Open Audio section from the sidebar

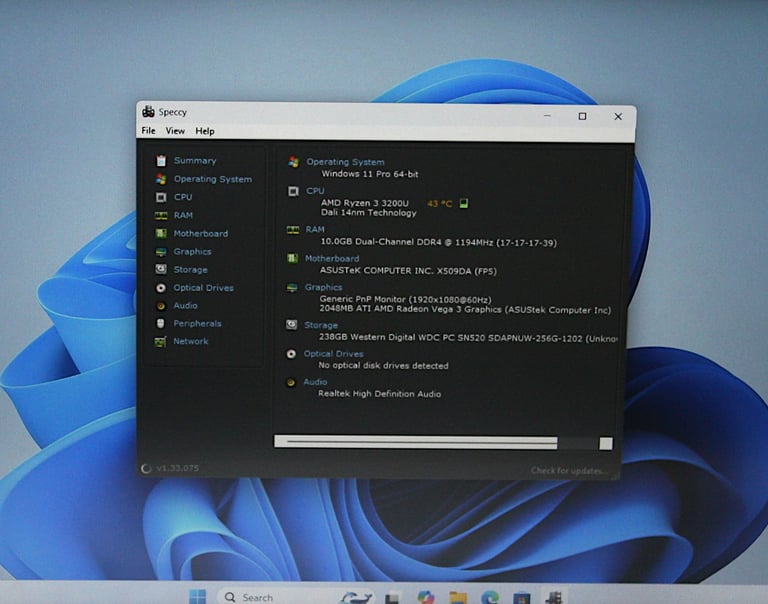(x=185, y=305)
